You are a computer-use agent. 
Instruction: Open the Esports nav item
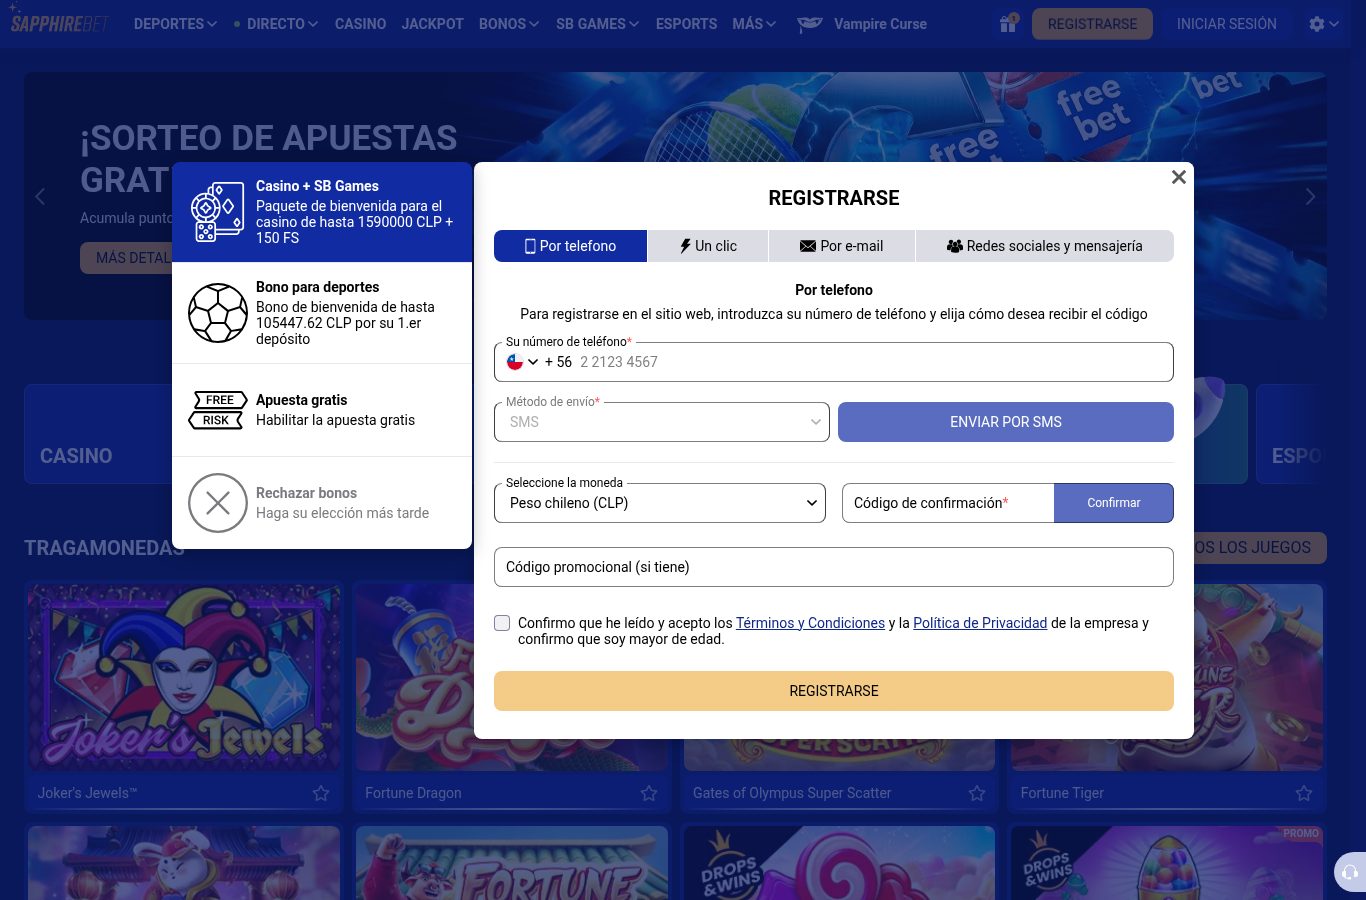pyautogui.click(x=686, y=24)
